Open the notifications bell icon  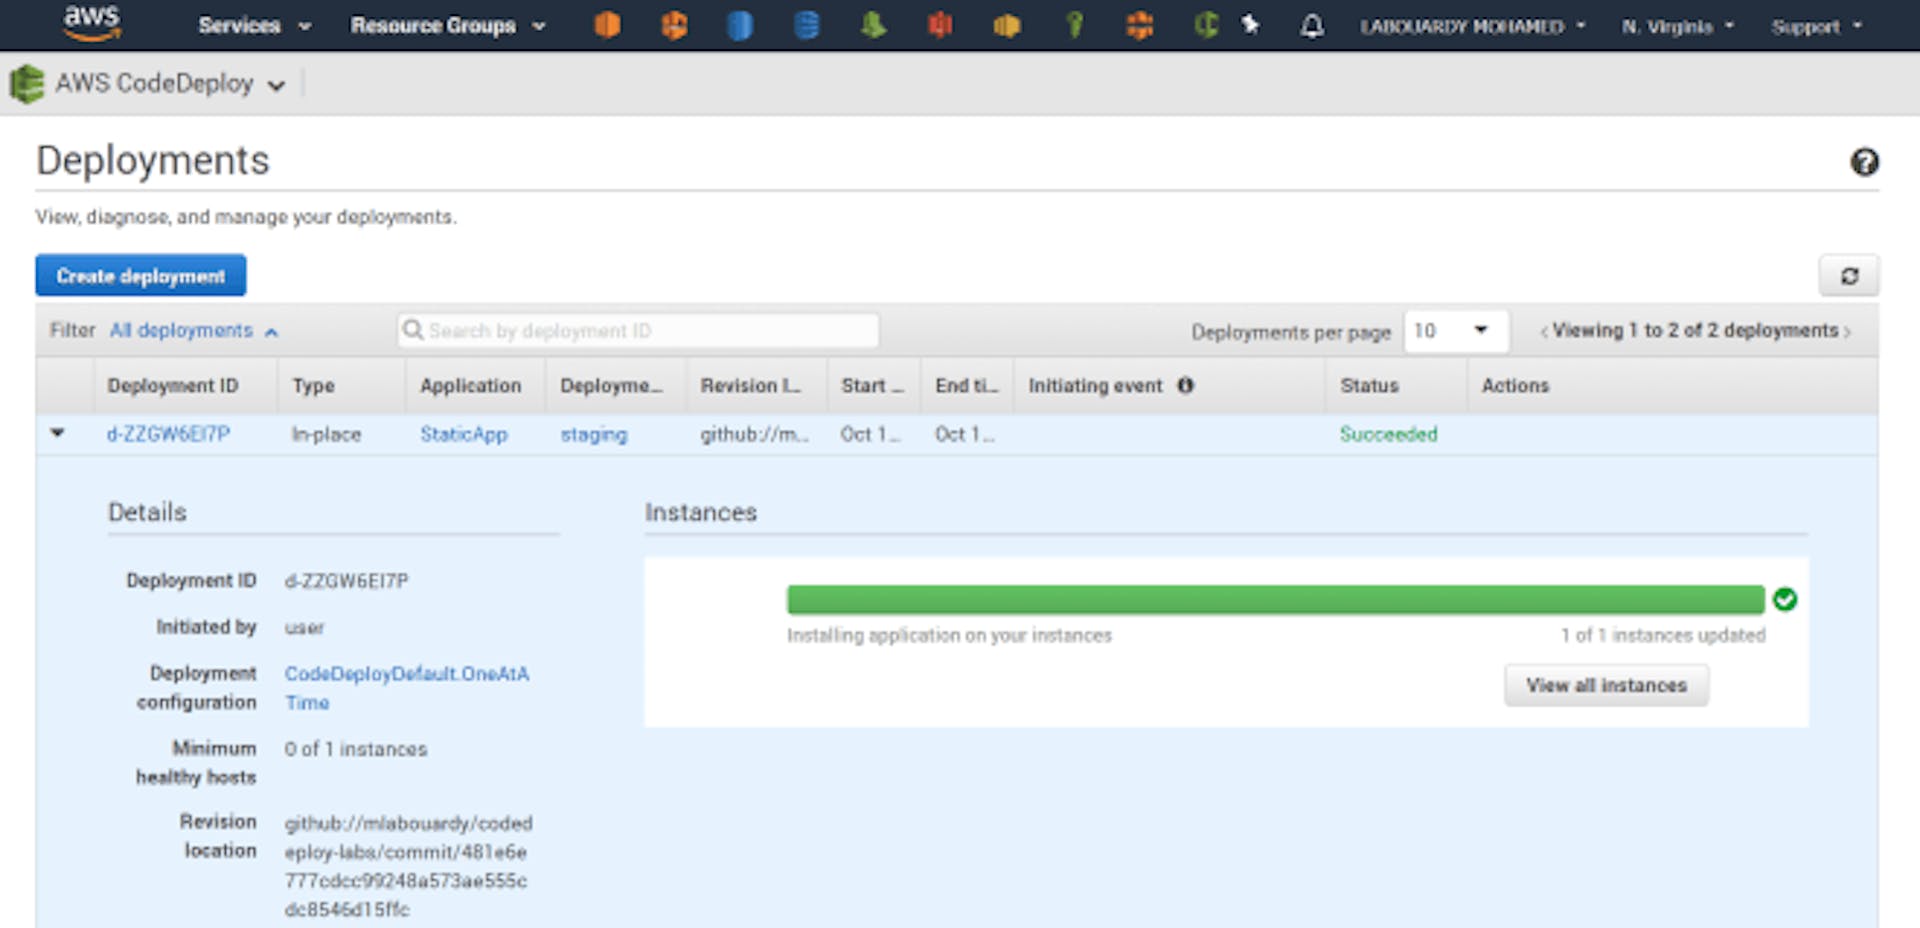pos(1312,26)
